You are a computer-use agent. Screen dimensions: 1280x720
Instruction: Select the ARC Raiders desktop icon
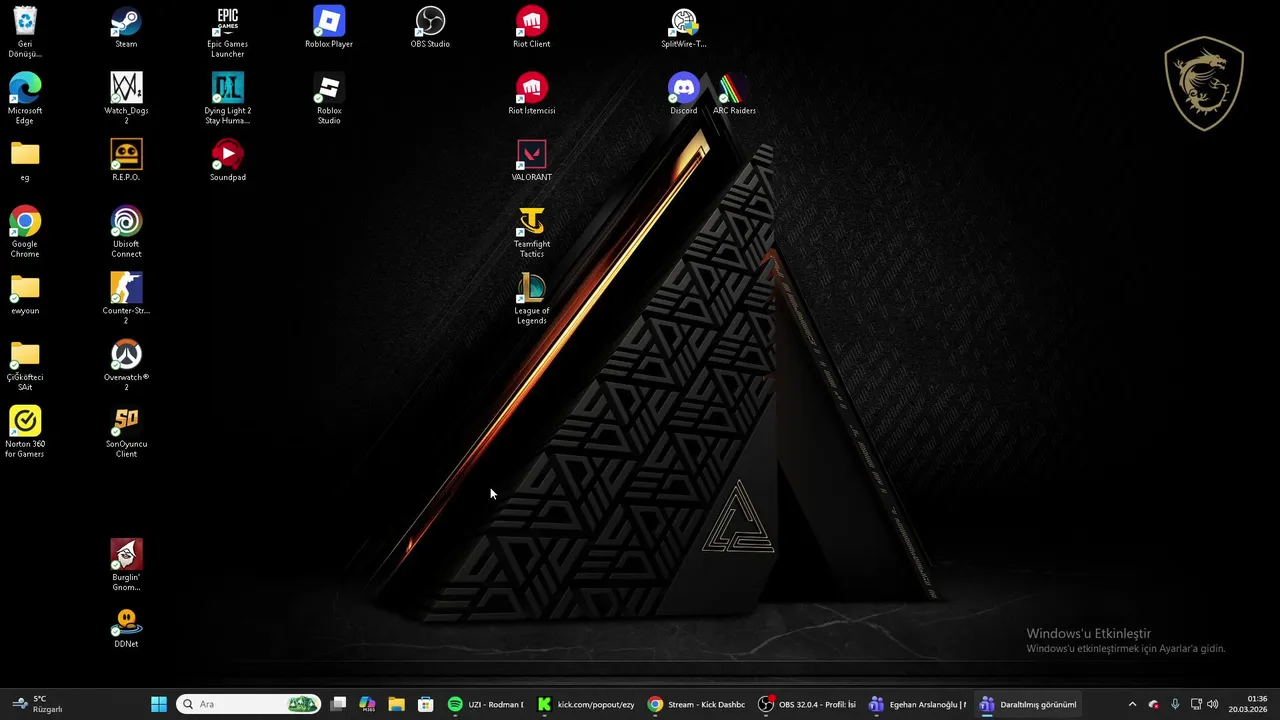[x=734, y=93]
